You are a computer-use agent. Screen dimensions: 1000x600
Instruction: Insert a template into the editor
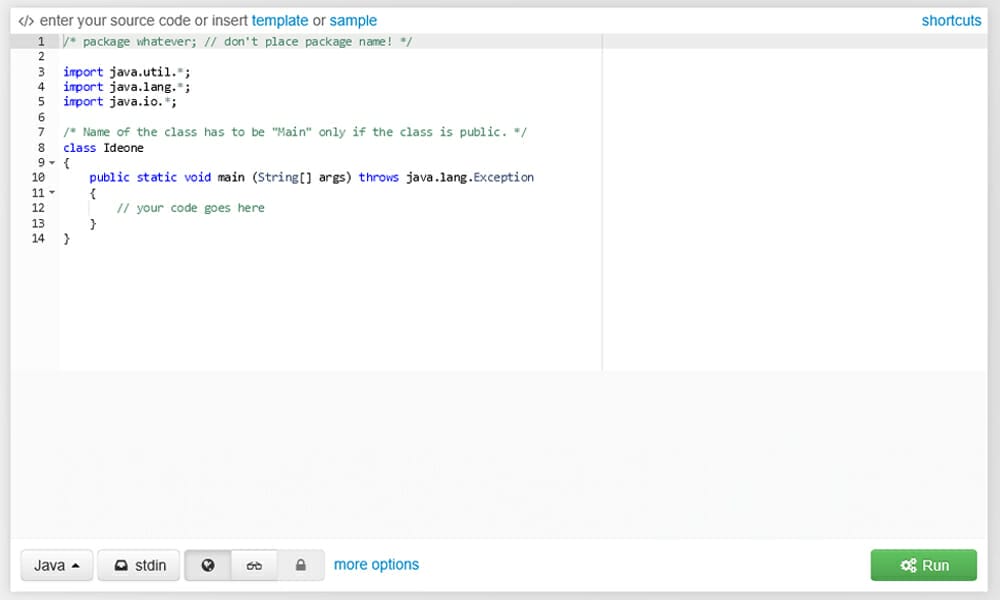(280, 20)
